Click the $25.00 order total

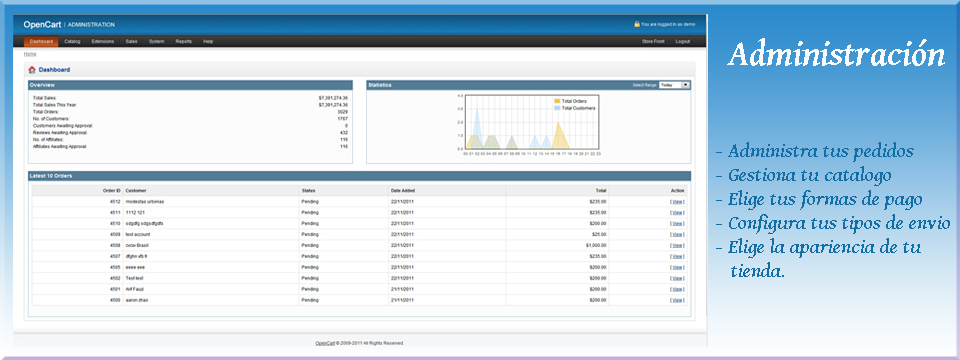click(599, 234)
